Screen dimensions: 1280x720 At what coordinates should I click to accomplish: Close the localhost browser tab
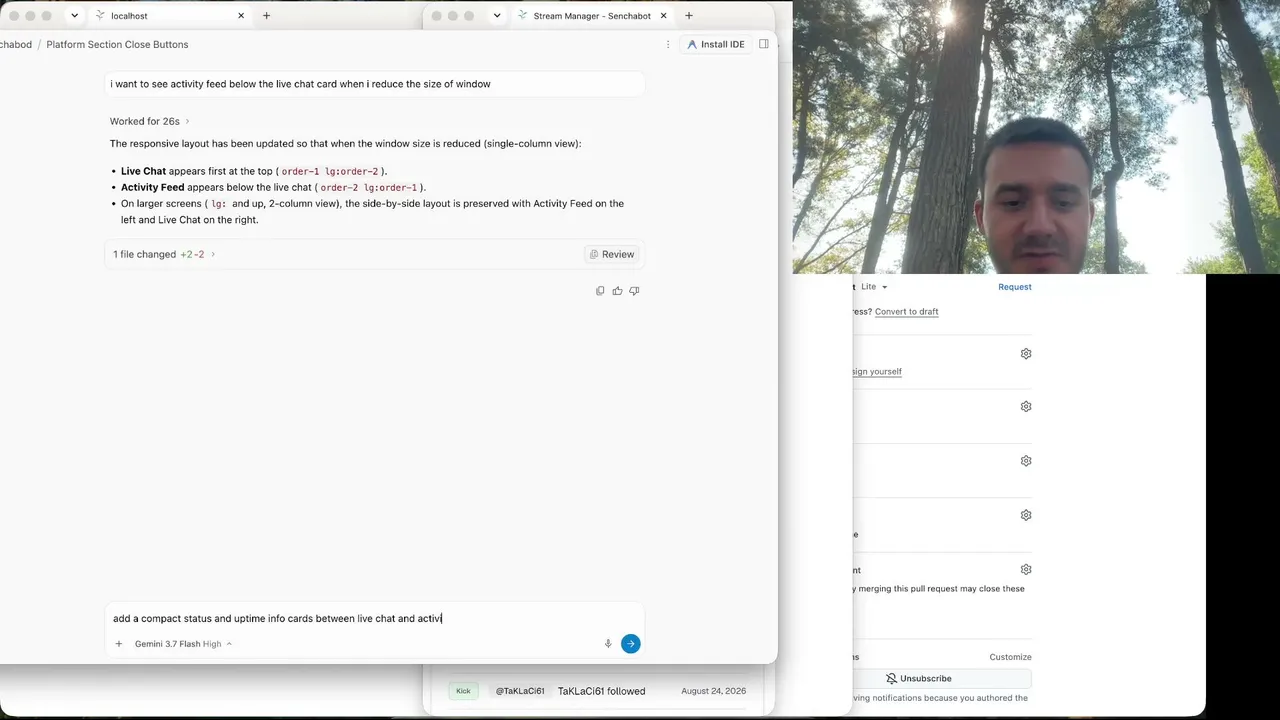pyautogui.click(x=241, y=16)
